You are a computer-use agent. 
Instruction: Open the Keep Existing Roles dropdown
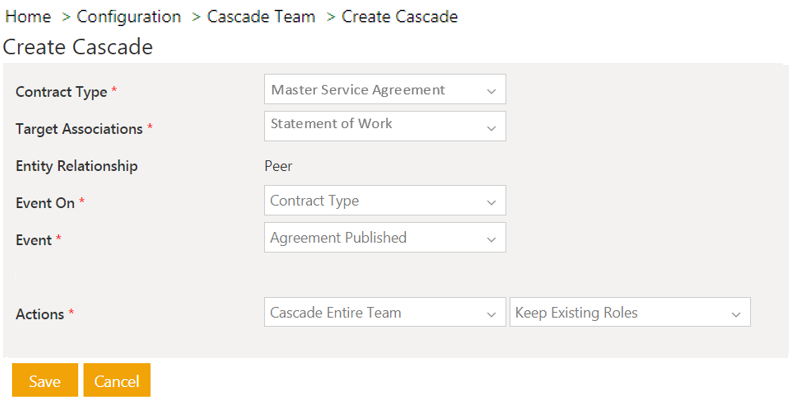point(629,313)
